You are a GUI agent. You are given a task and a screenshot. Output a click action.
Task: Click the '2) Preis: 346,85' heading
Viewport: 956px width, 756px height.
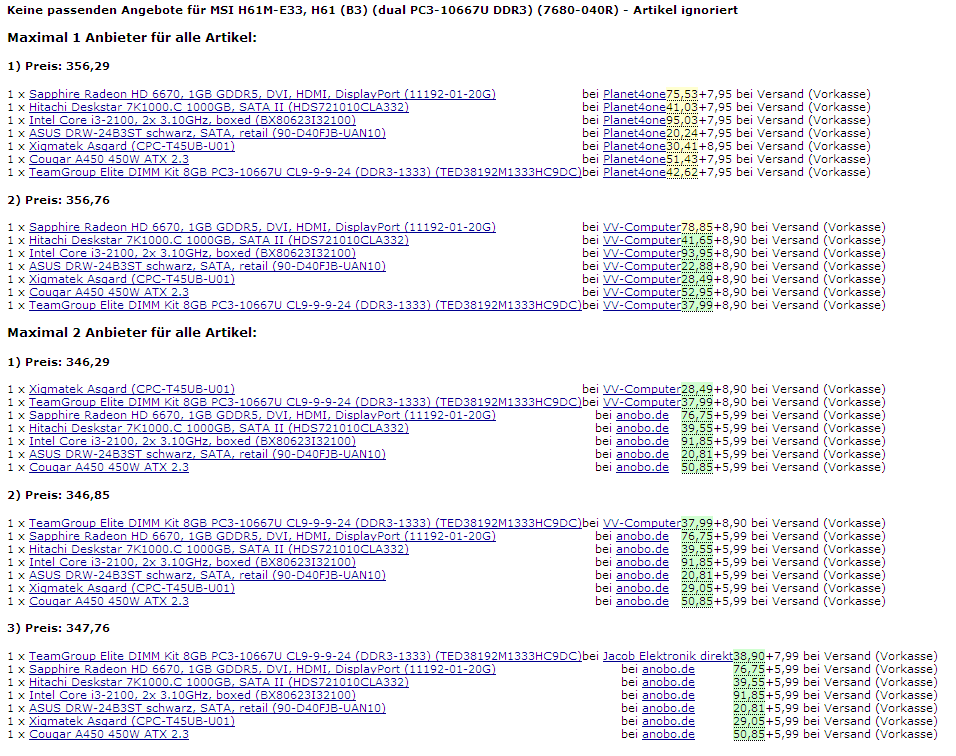[x=59, y=495]
